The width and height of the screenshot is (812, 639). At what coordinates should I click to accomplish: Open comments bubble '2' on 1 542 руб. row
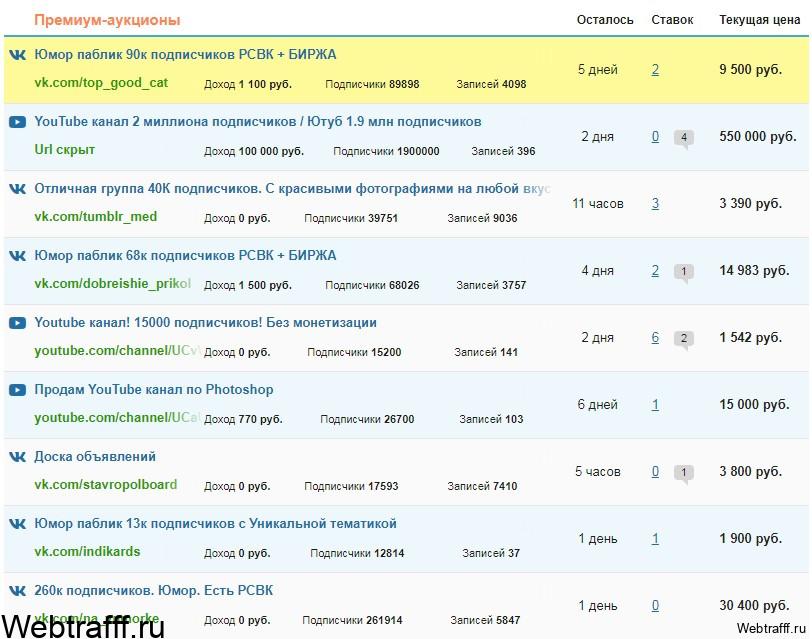click(684, 339)
